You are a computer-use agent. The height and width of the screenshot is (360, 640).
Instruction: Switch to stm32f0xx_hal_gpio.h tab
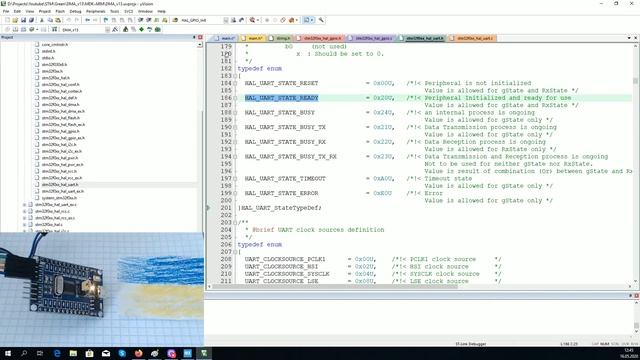[320, 38]
